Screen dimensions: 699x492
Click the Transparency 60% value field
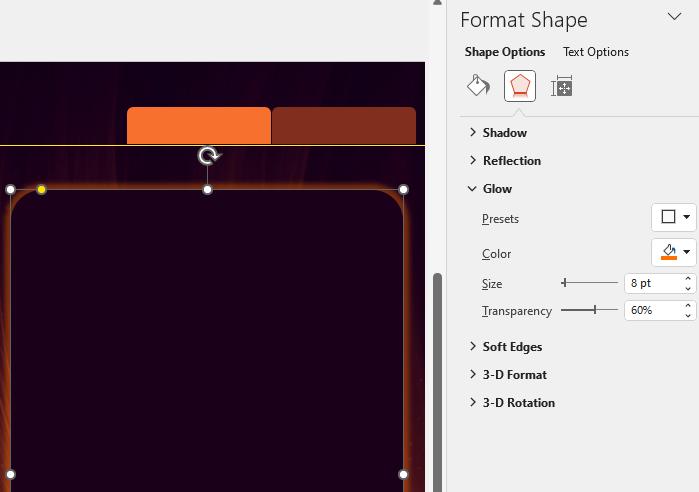pyautogui.click(x=654, y=310)
